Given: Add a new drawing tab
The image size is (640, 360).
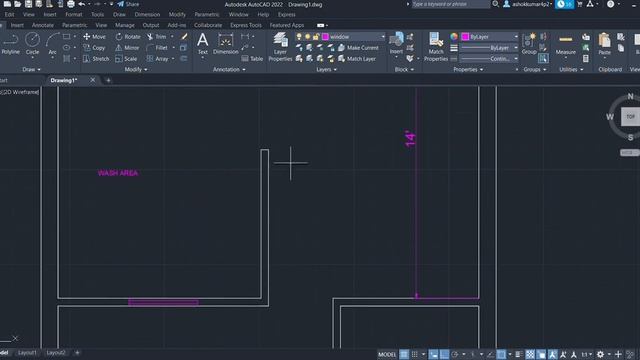Looking at the screenshot, I should coord(108,80).
